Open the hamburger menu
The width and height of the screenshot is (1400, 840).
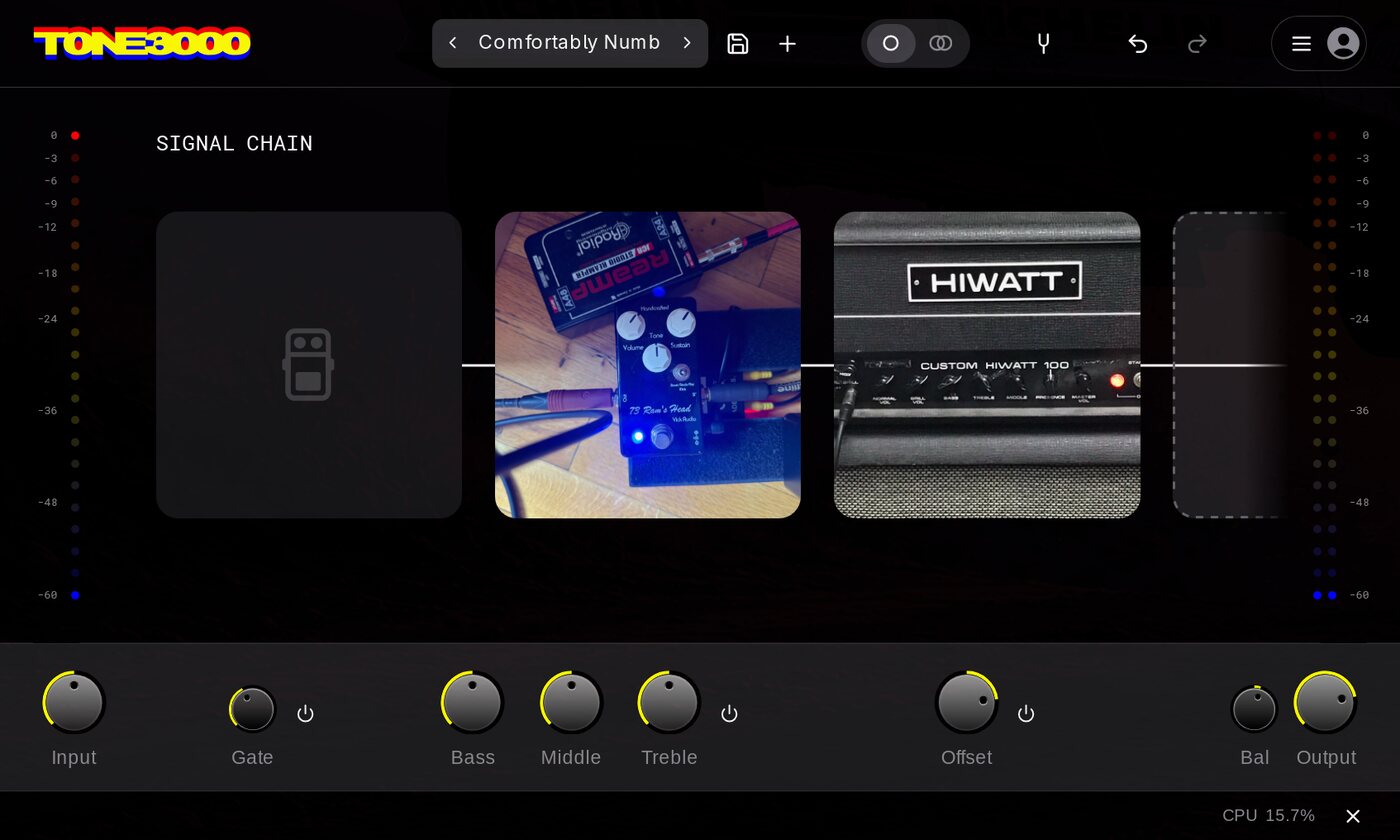pos(1301,43)
